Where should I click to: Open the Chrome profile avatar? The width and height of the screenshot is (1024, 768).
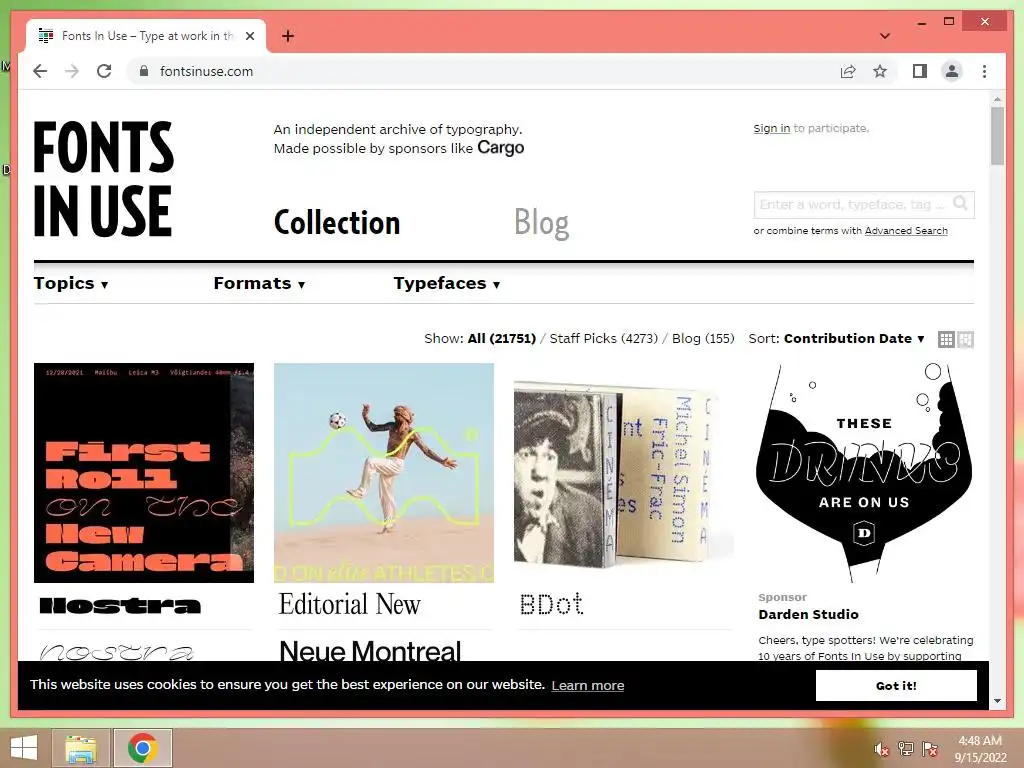[952, 71]
